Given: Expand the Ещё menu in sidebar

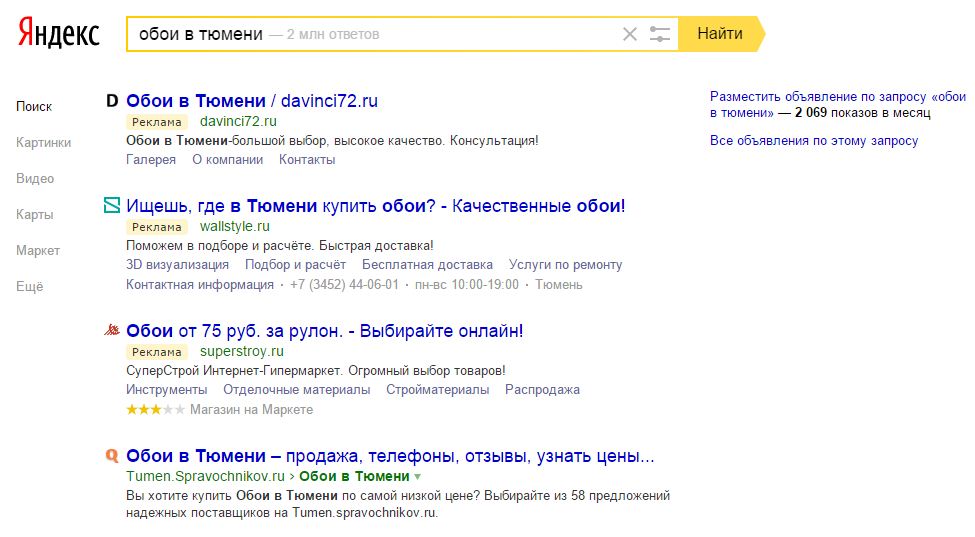Looking at the screenshot, I should pyautogui.click(x=30, y=287).
